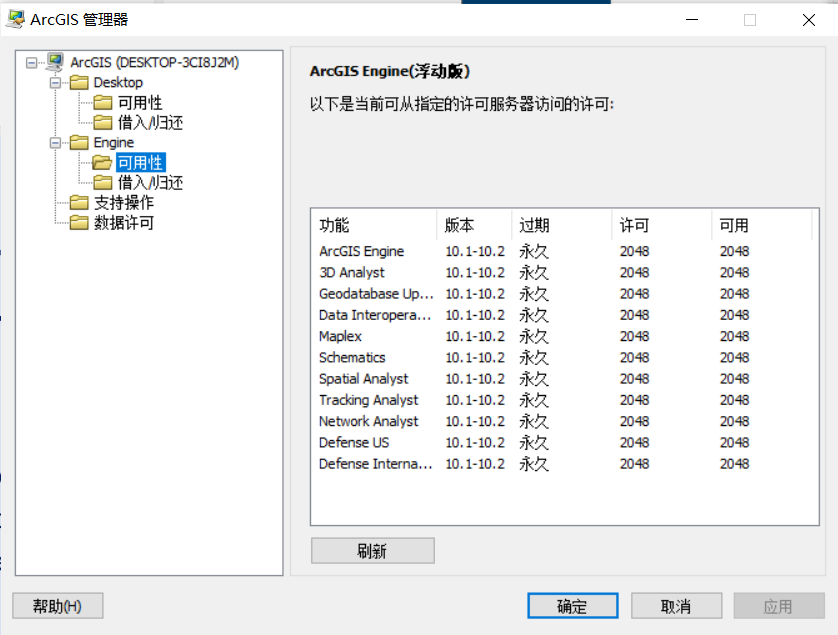Screen dimensions: 838x635
Task: Close the ArcGIS 管理器 window
Action: 809,20
